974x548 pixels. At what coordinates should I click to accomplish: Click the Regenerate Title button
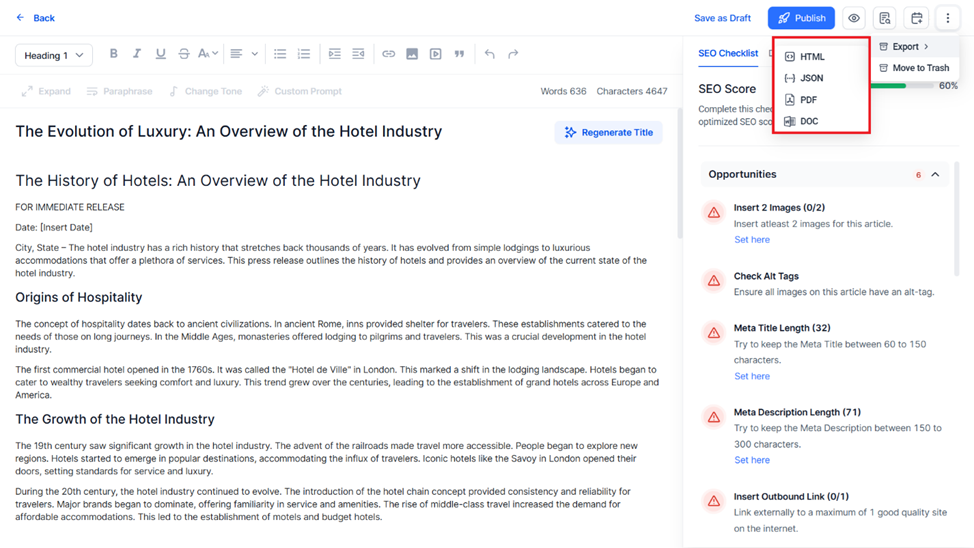(x=608, y=132)
